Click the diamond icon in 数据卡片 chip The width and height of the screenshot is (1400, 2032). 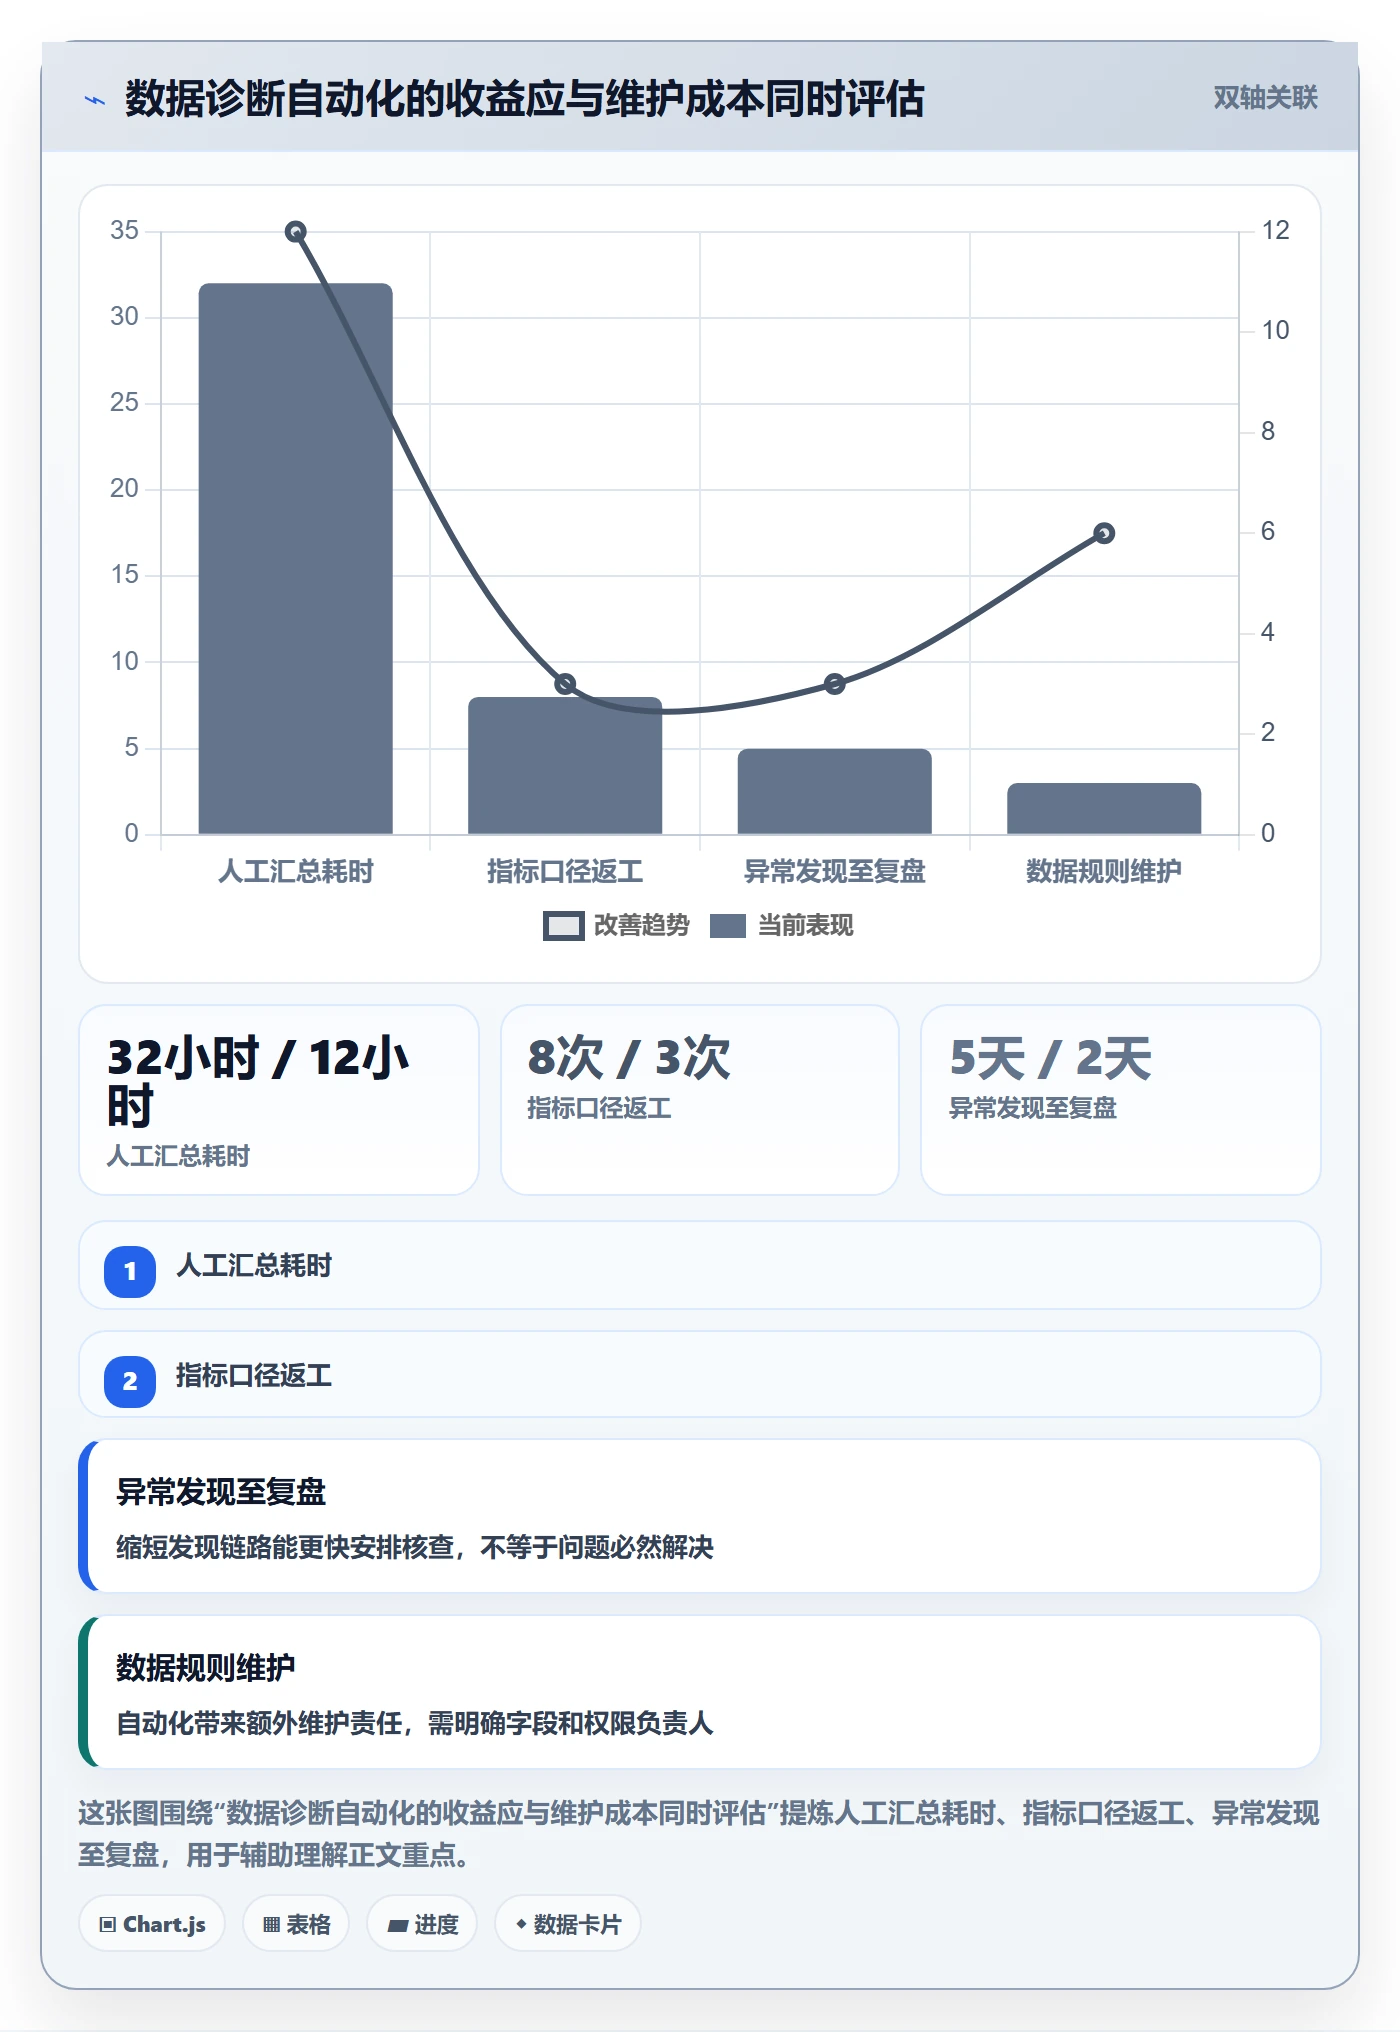point(521,1924)
